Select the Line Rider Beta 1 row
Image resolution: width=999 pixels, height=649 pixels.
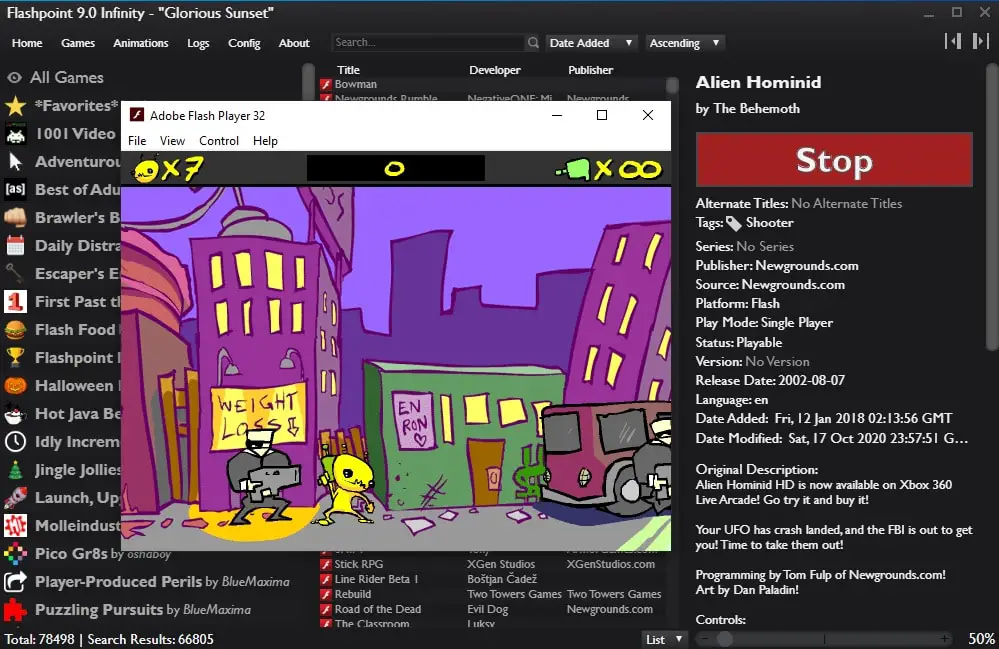(x=494, y=579)
